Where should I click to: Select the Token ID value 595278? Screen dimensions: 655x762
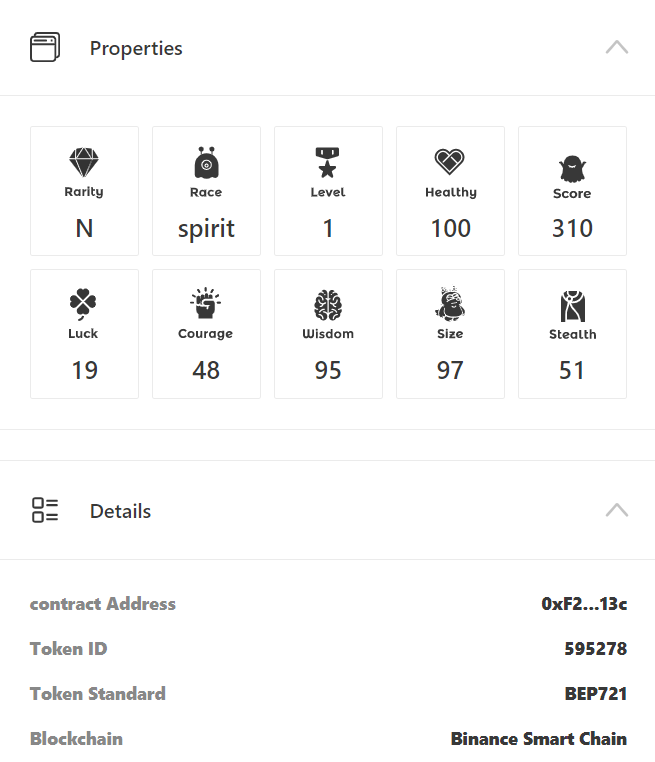595,649
